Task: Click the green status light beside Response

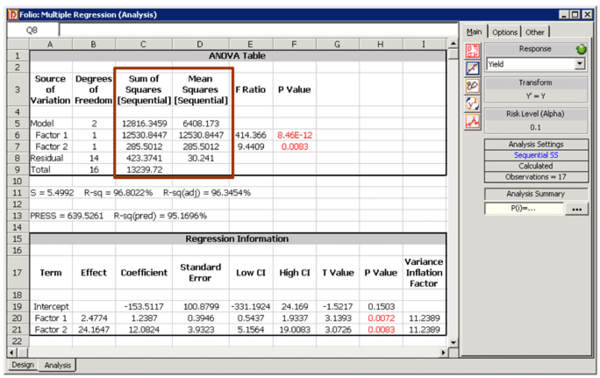Action: pos(581,49)
